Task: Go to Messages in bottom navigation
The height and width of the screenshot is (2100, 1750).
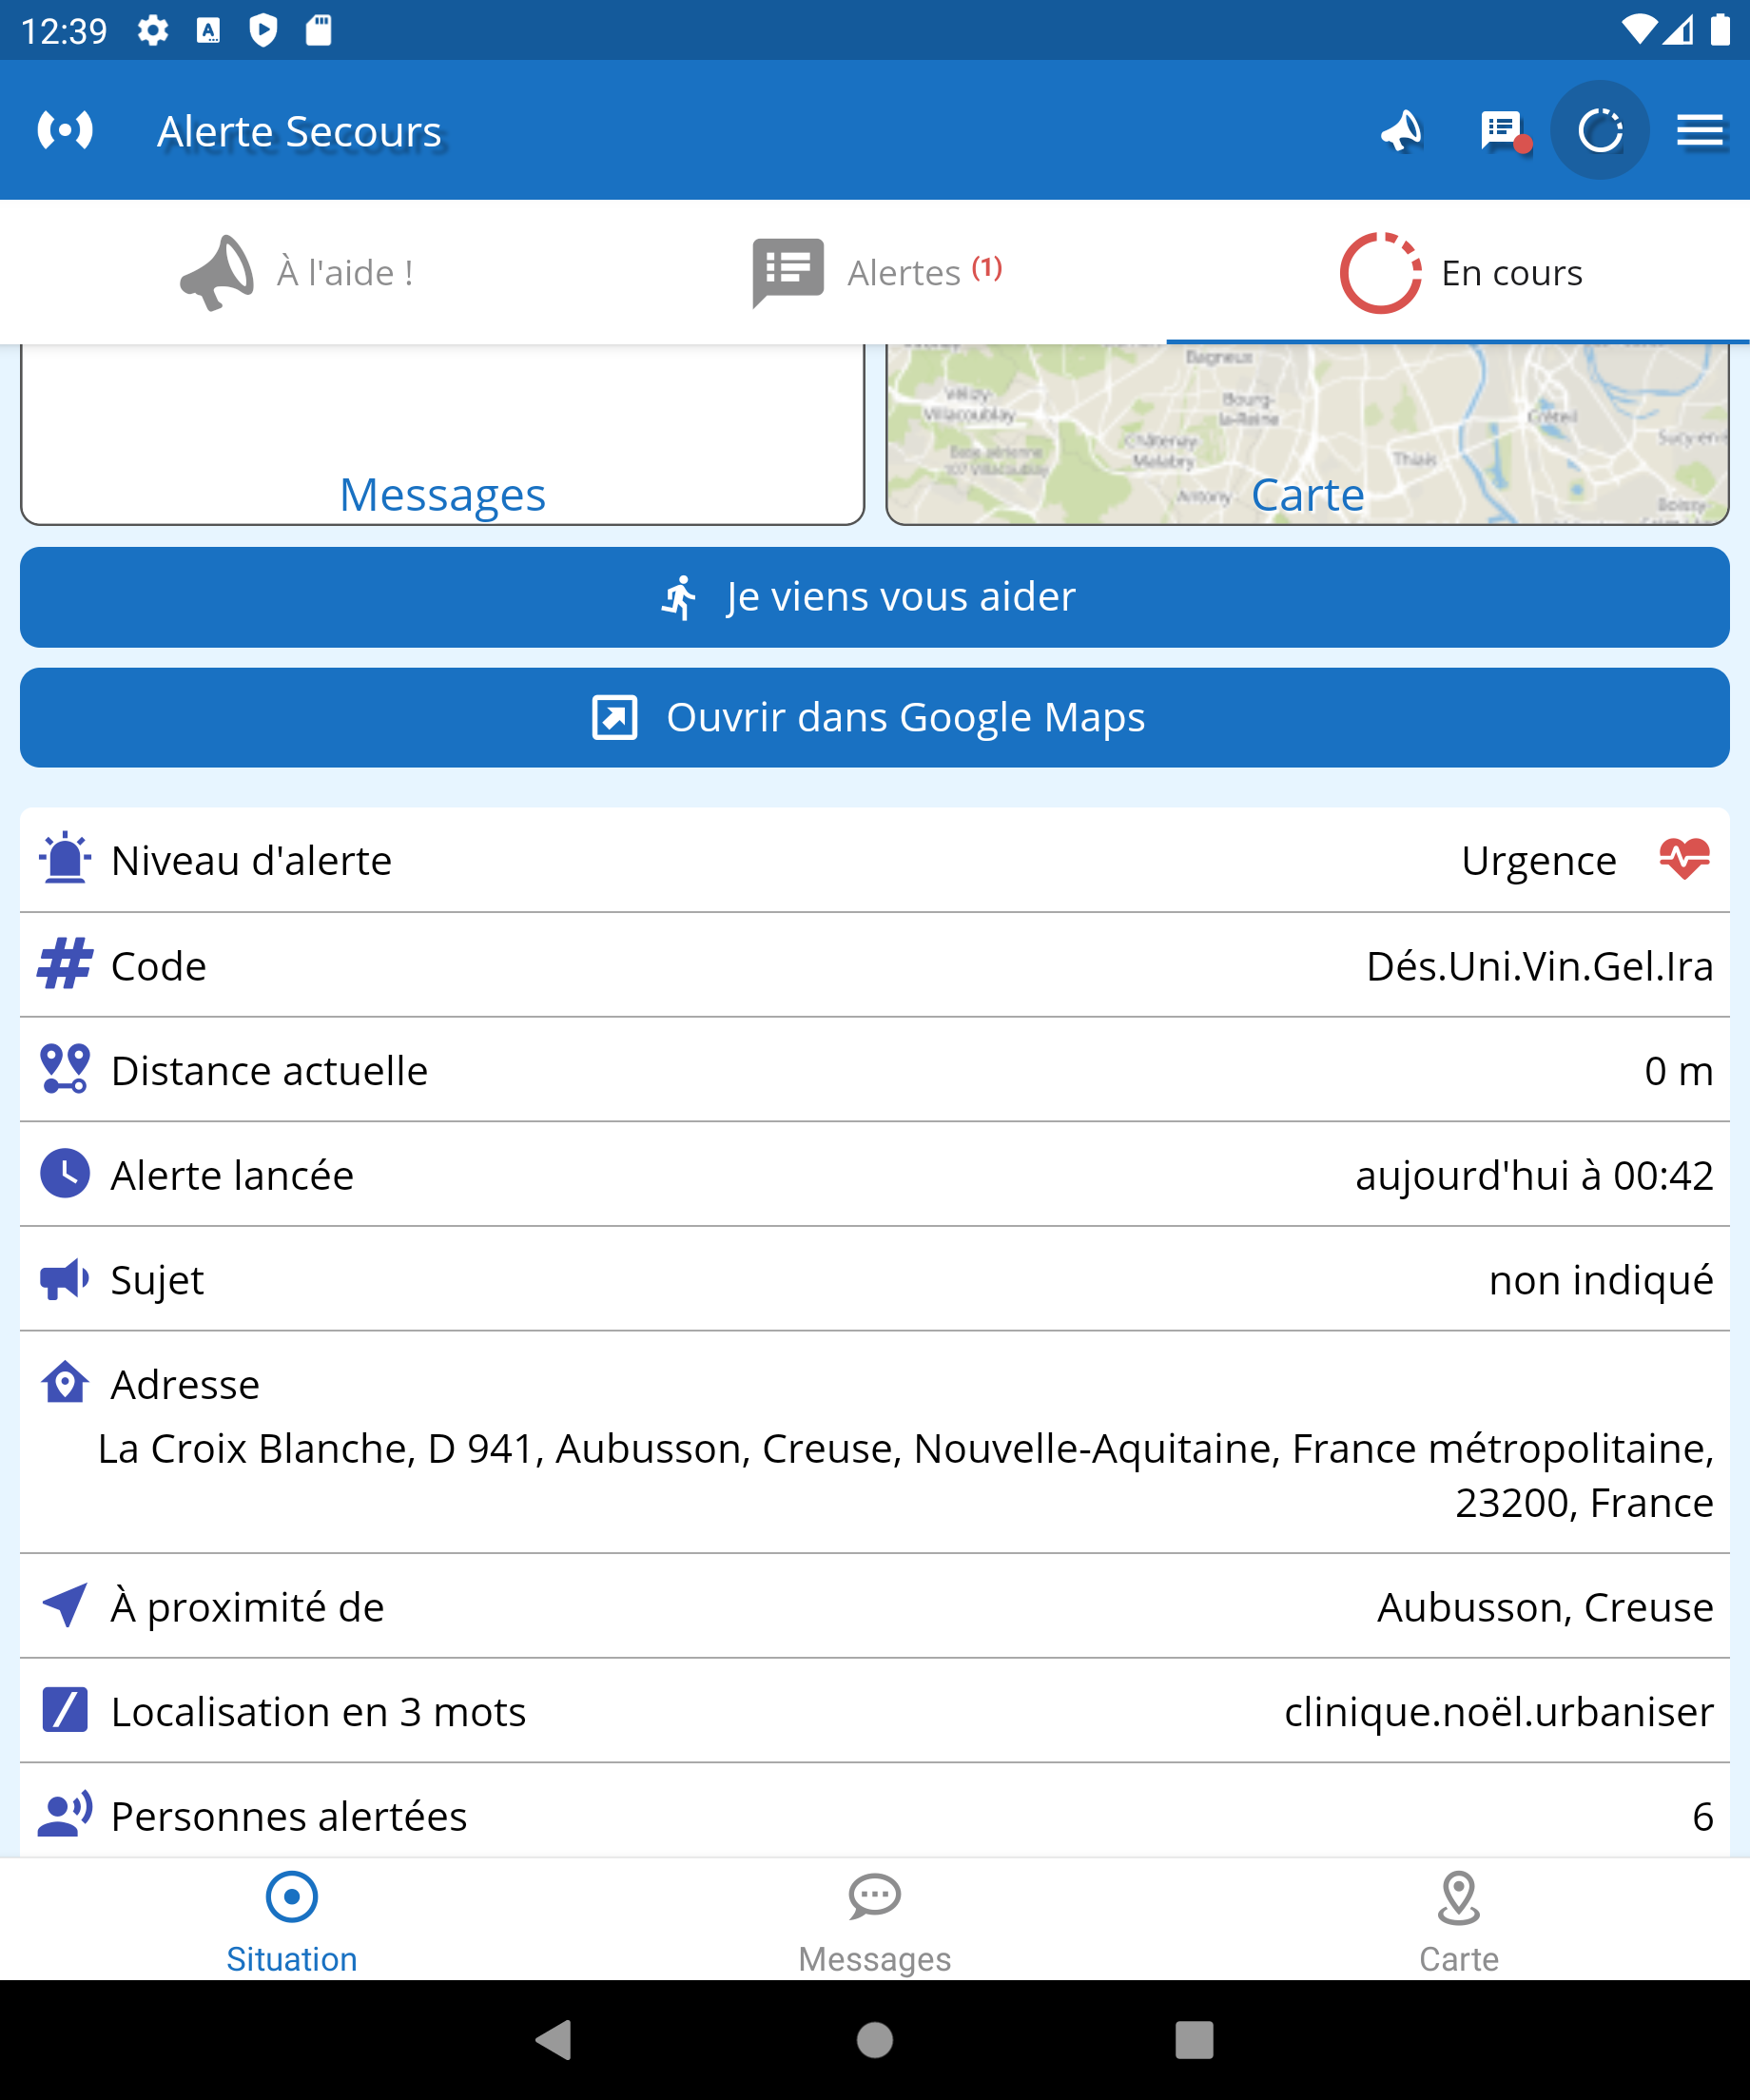Action: point(875,1920)
